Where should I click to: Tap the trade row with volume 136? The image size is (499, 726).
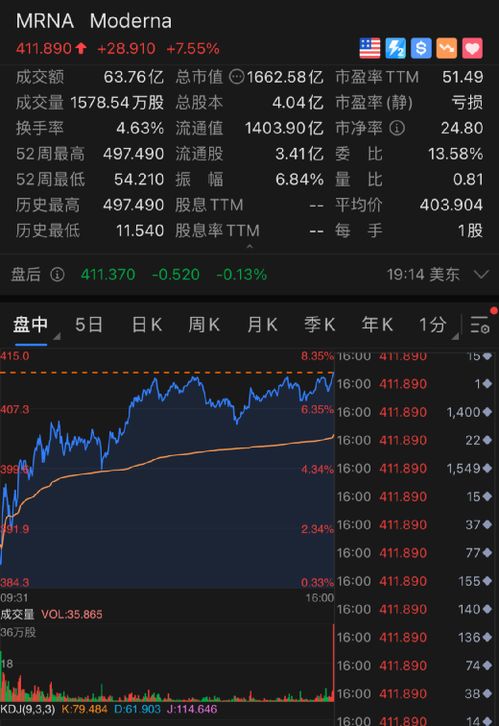point(414,638)
